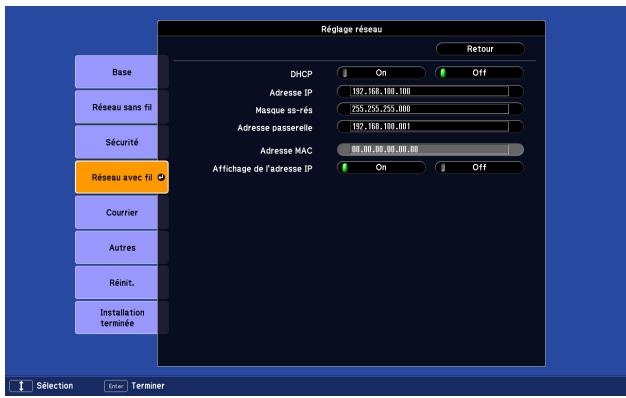The width and height of the screenshot is (626, 398).
Task: Edit the Masque ss-rés field
Action: pos(430,109)
